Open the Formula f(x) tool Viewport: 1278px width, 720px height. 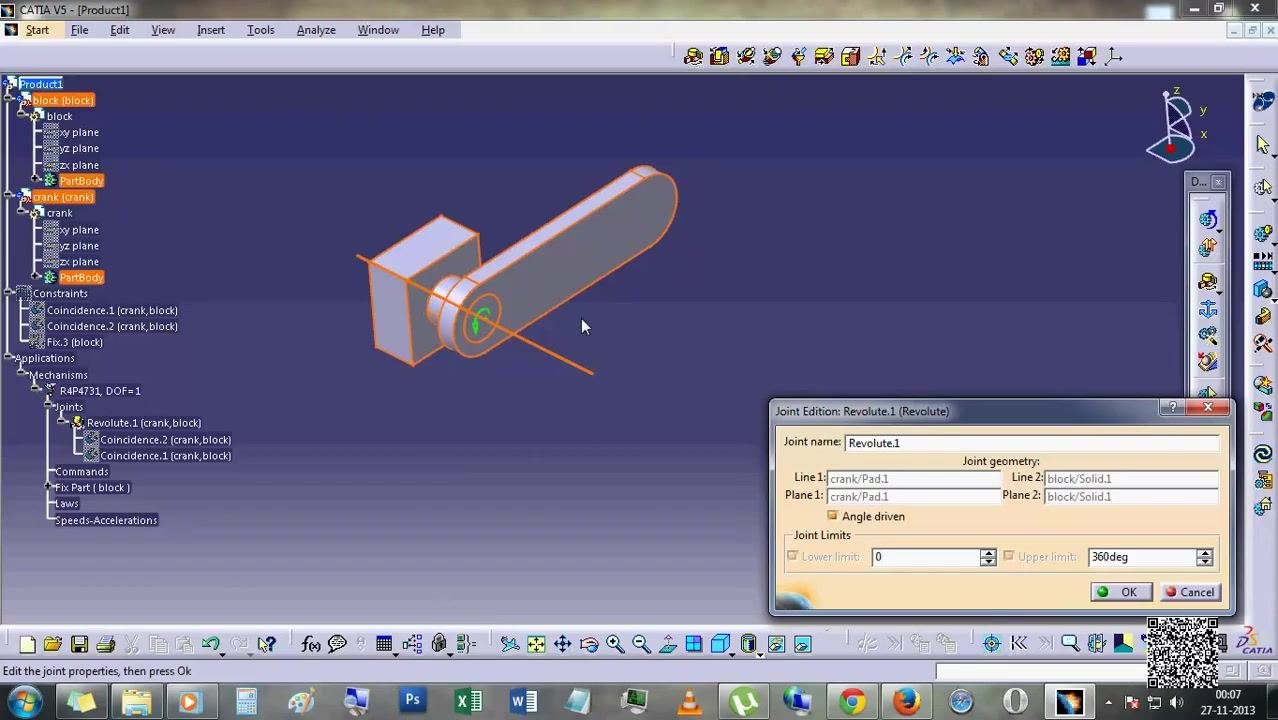coord(311,645)
